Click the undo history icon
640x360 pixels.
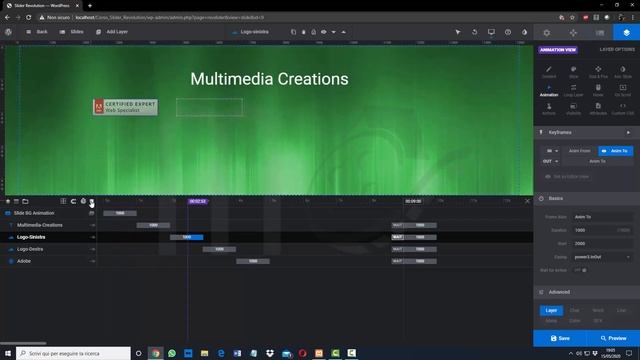[x=475, y=32]
